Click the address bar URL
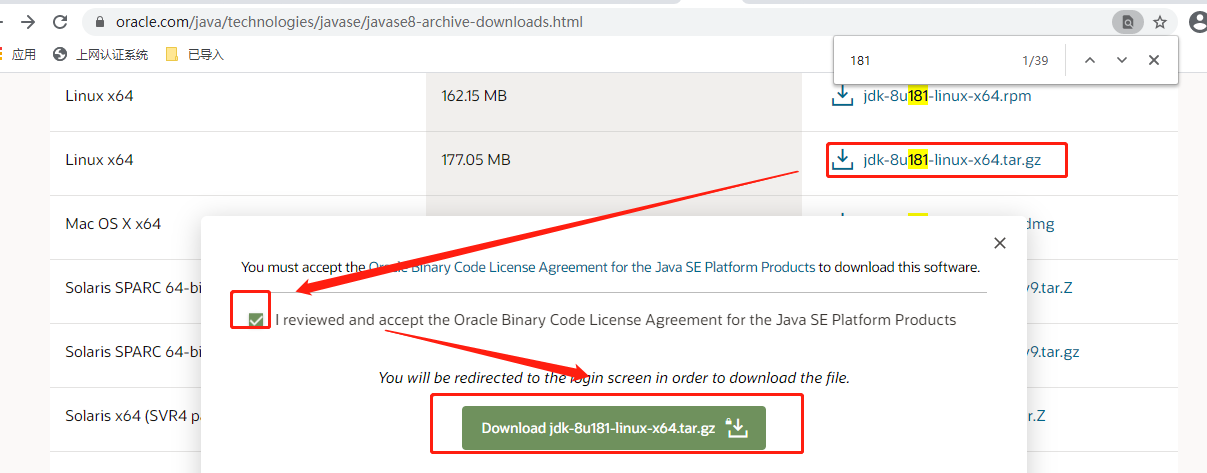This screenshot has width=1207, height=473. (x=349, y=21)
